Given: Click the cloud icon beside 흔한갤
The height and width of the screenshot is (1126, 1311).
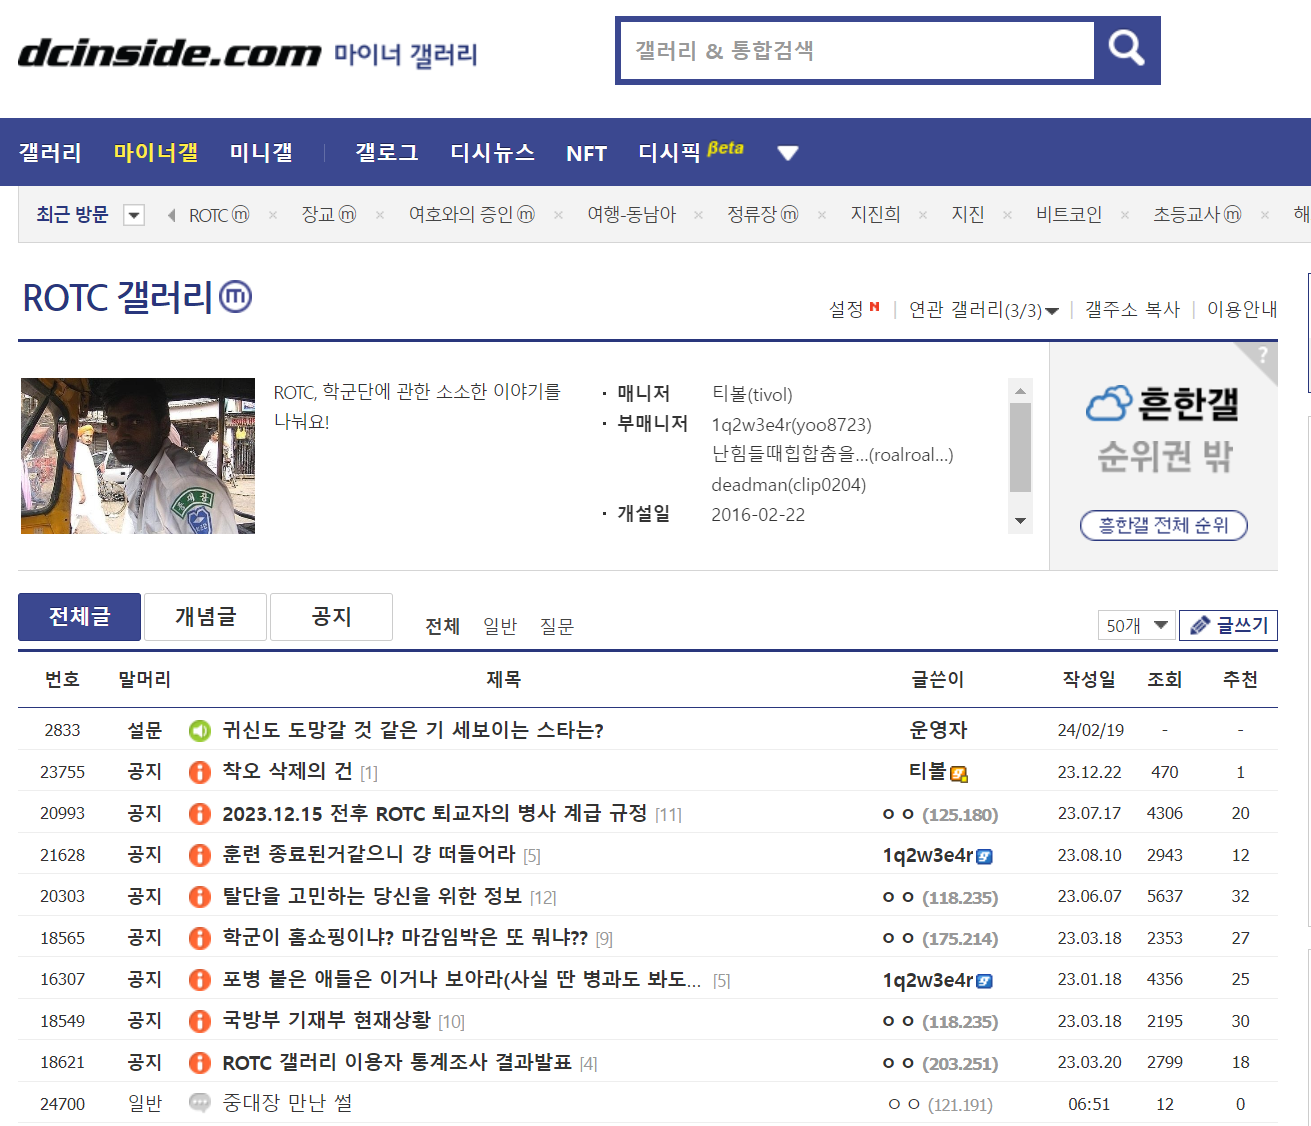Looking at the screenshot, I should tap(1109, 403).
